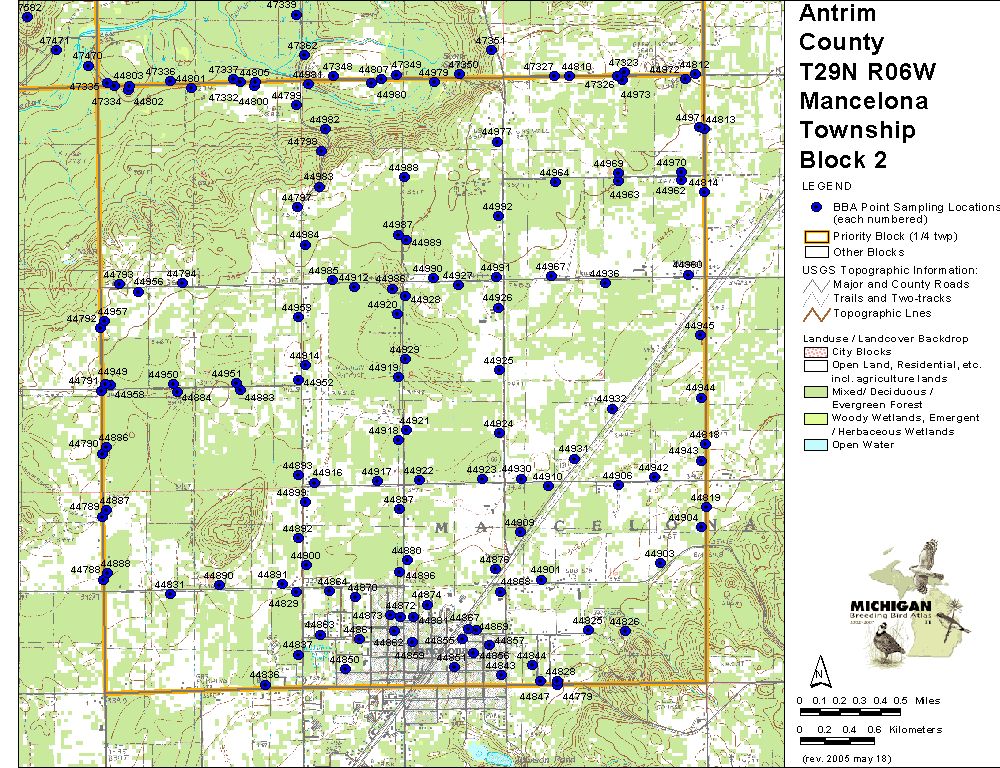Click the north arrow compass symbol
Screen dimensions: 1000x768
(x=819, y=667)
